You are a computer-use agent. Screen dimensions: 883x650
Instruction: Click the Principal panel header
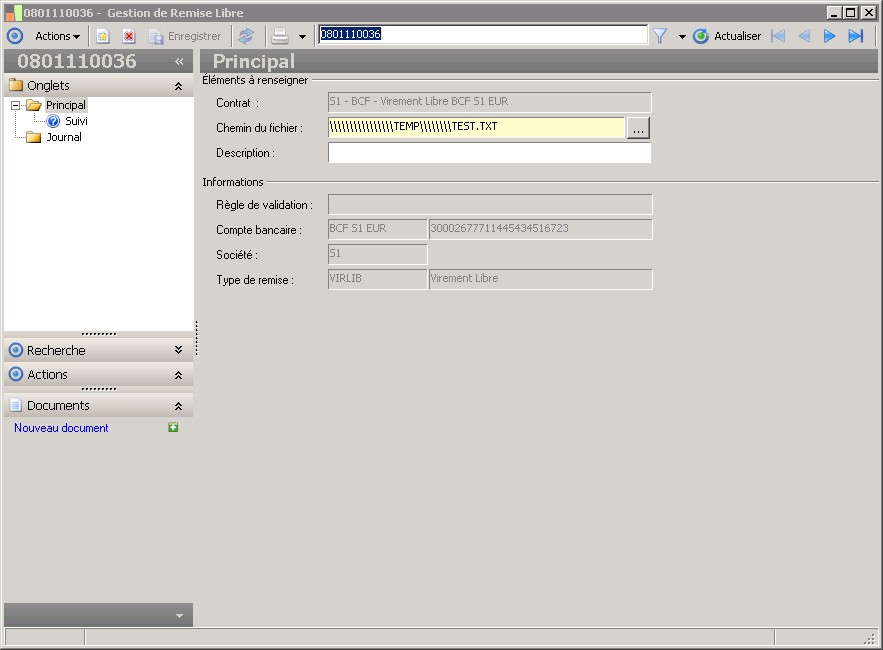(x=254, y=61)
